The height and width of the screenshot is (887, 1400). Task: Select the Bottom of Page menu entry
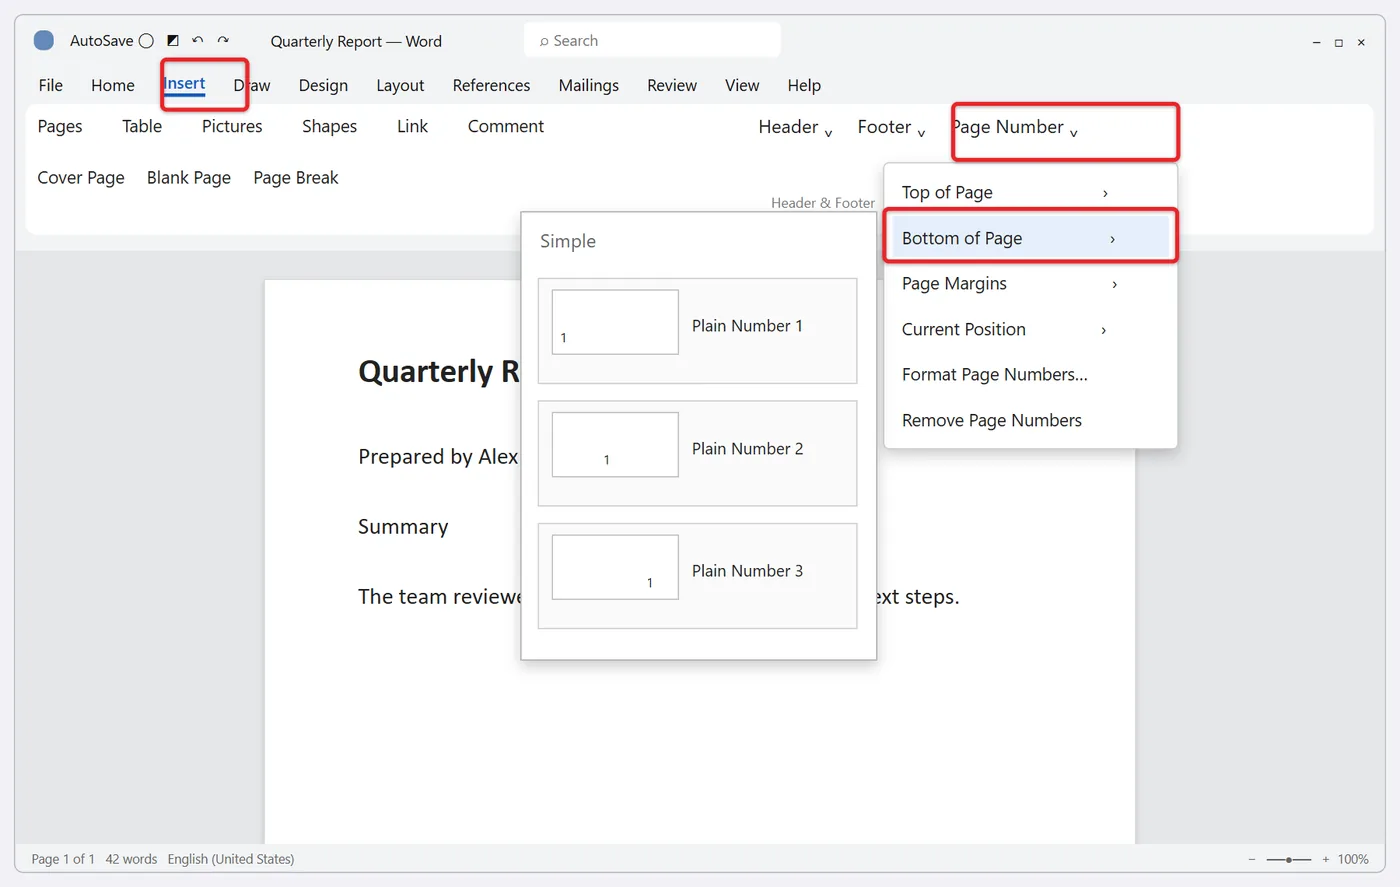coord(1031,238)
